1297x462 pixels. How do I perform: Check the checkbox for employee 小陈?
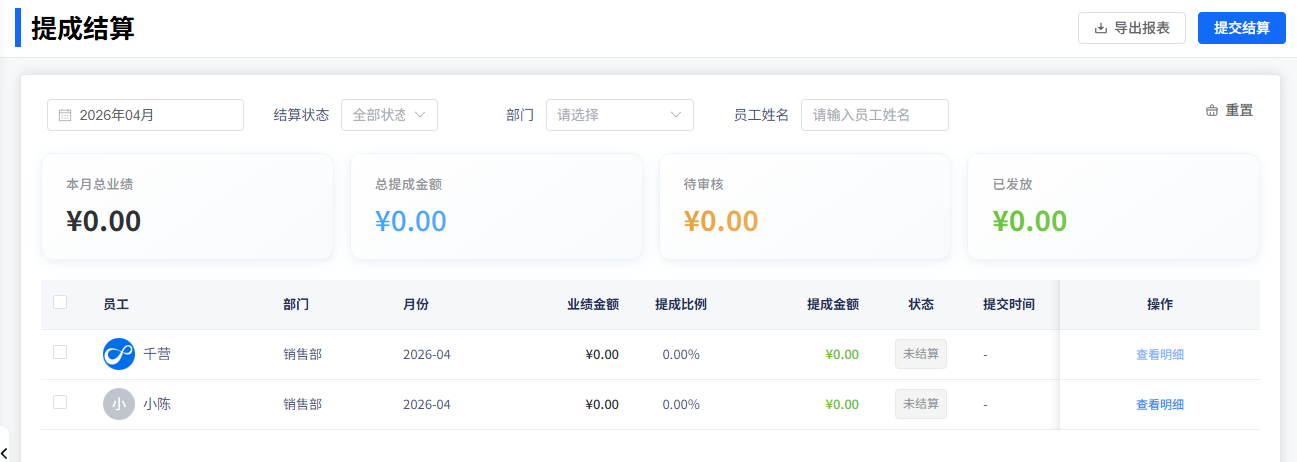60,402
